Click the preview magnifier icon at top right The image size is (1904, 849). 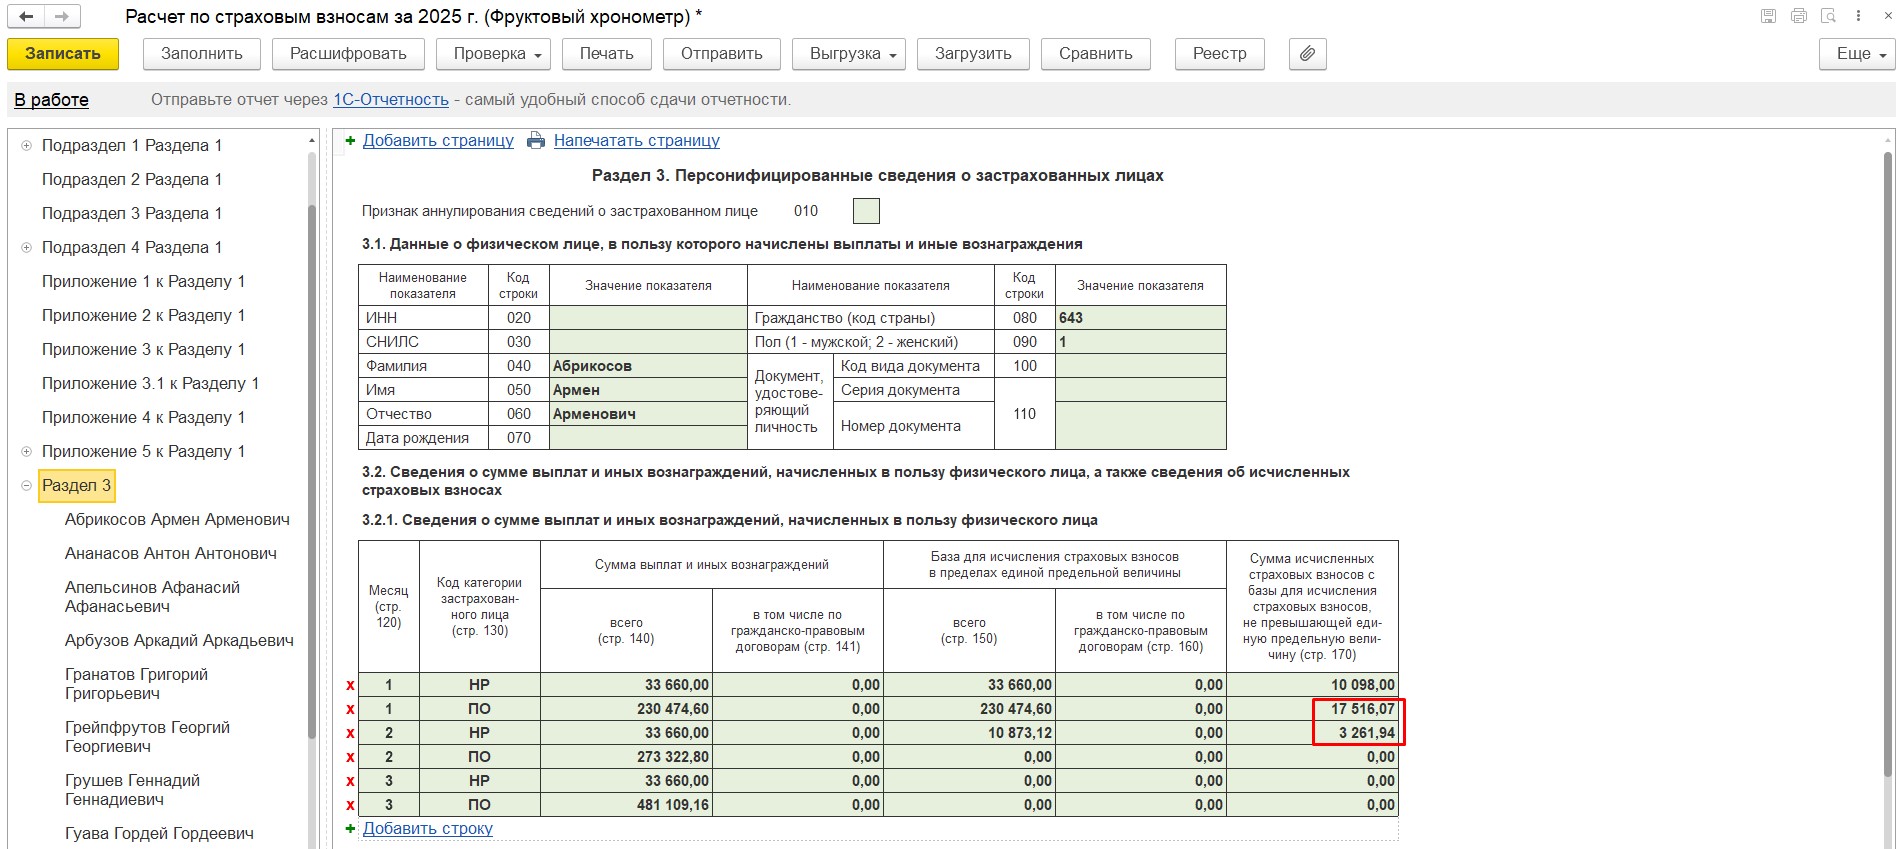tap(1829, 16)
